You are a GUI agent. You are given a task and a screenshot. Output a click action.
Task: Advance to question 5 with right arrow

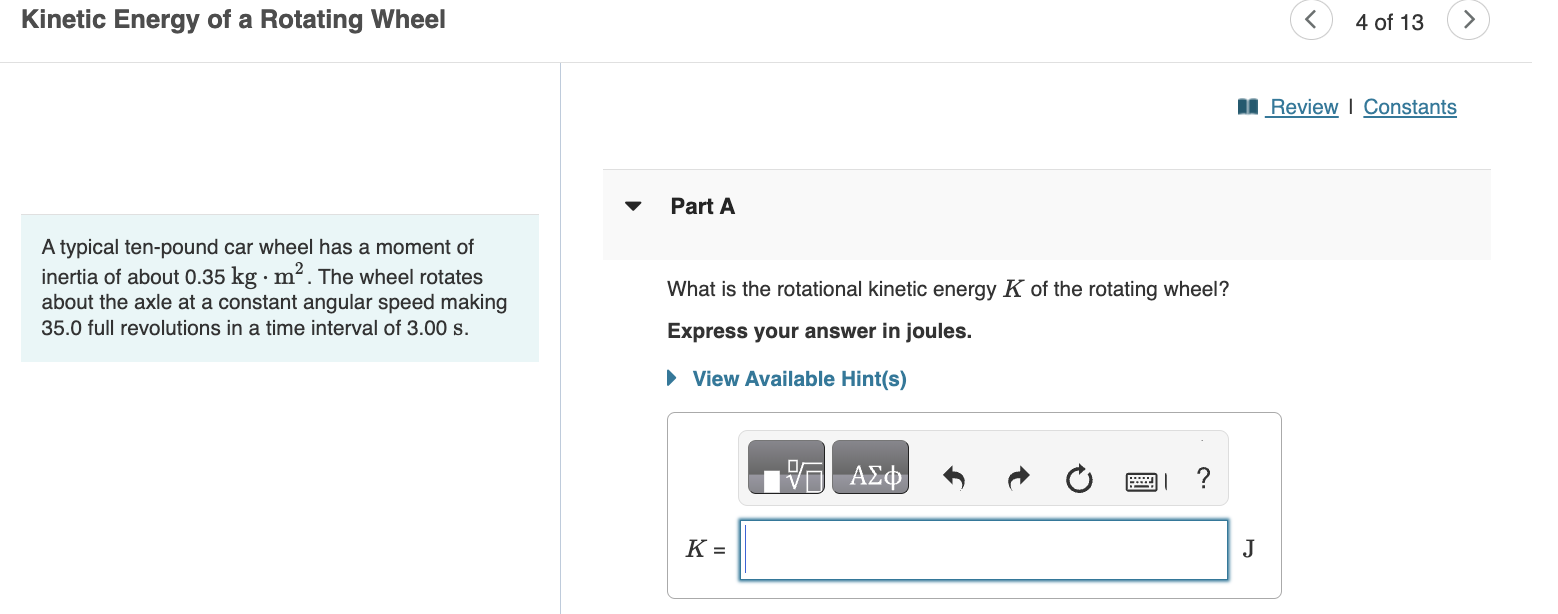pos(1468,19)
